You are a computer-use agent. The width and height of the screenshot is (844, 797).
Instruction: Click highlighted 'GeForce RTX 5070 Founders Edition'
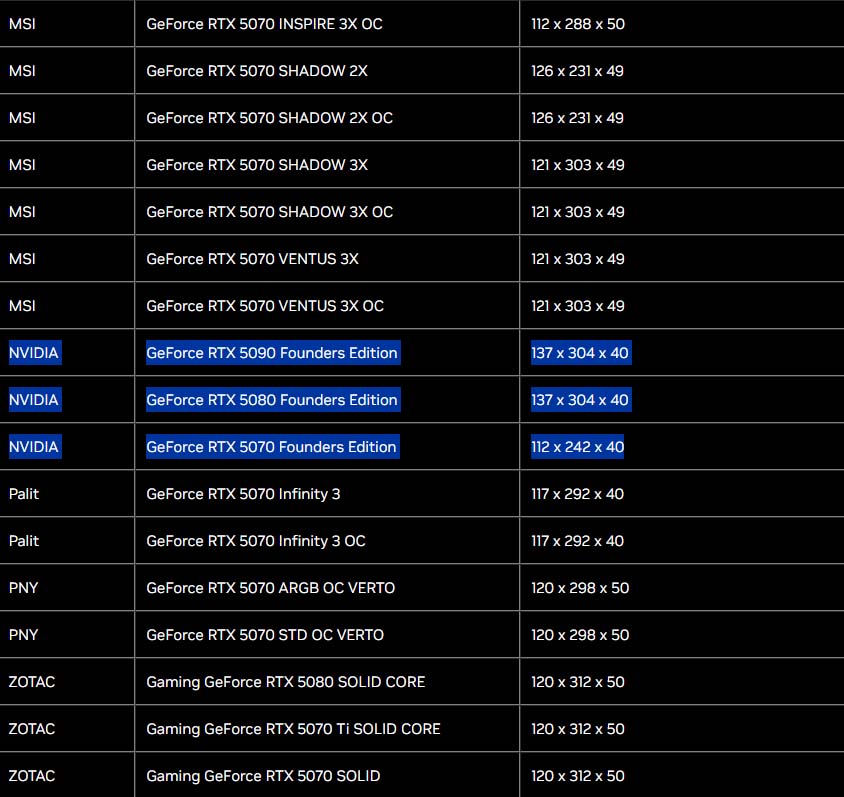(272, 447)
